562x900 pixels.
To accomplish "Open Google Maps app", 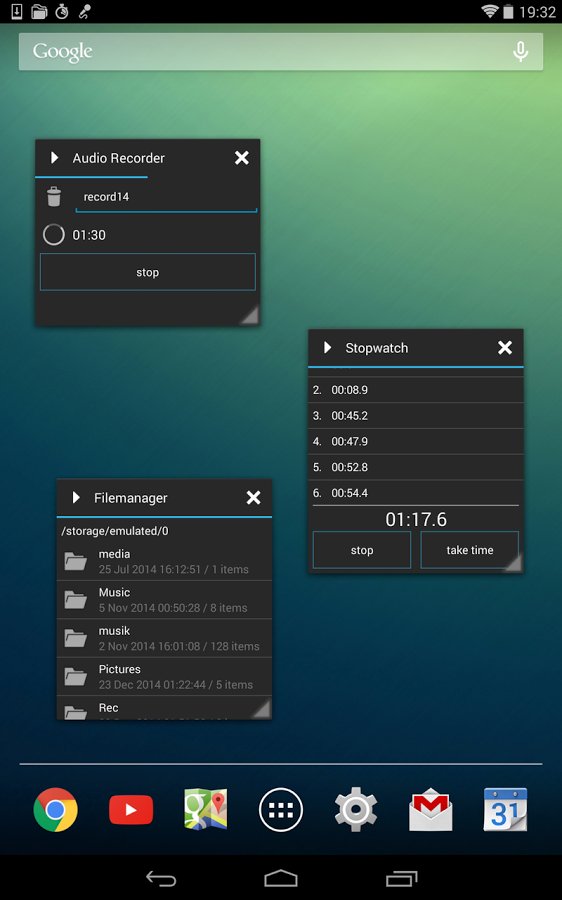I will tap(206, 809).
